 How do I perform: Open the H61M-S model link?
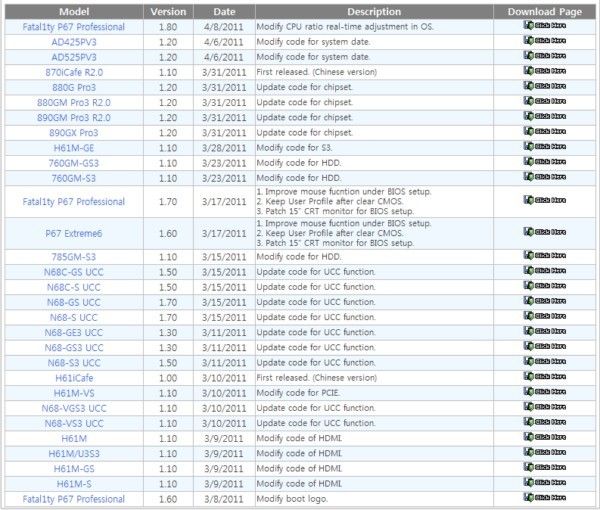(74, 484)
